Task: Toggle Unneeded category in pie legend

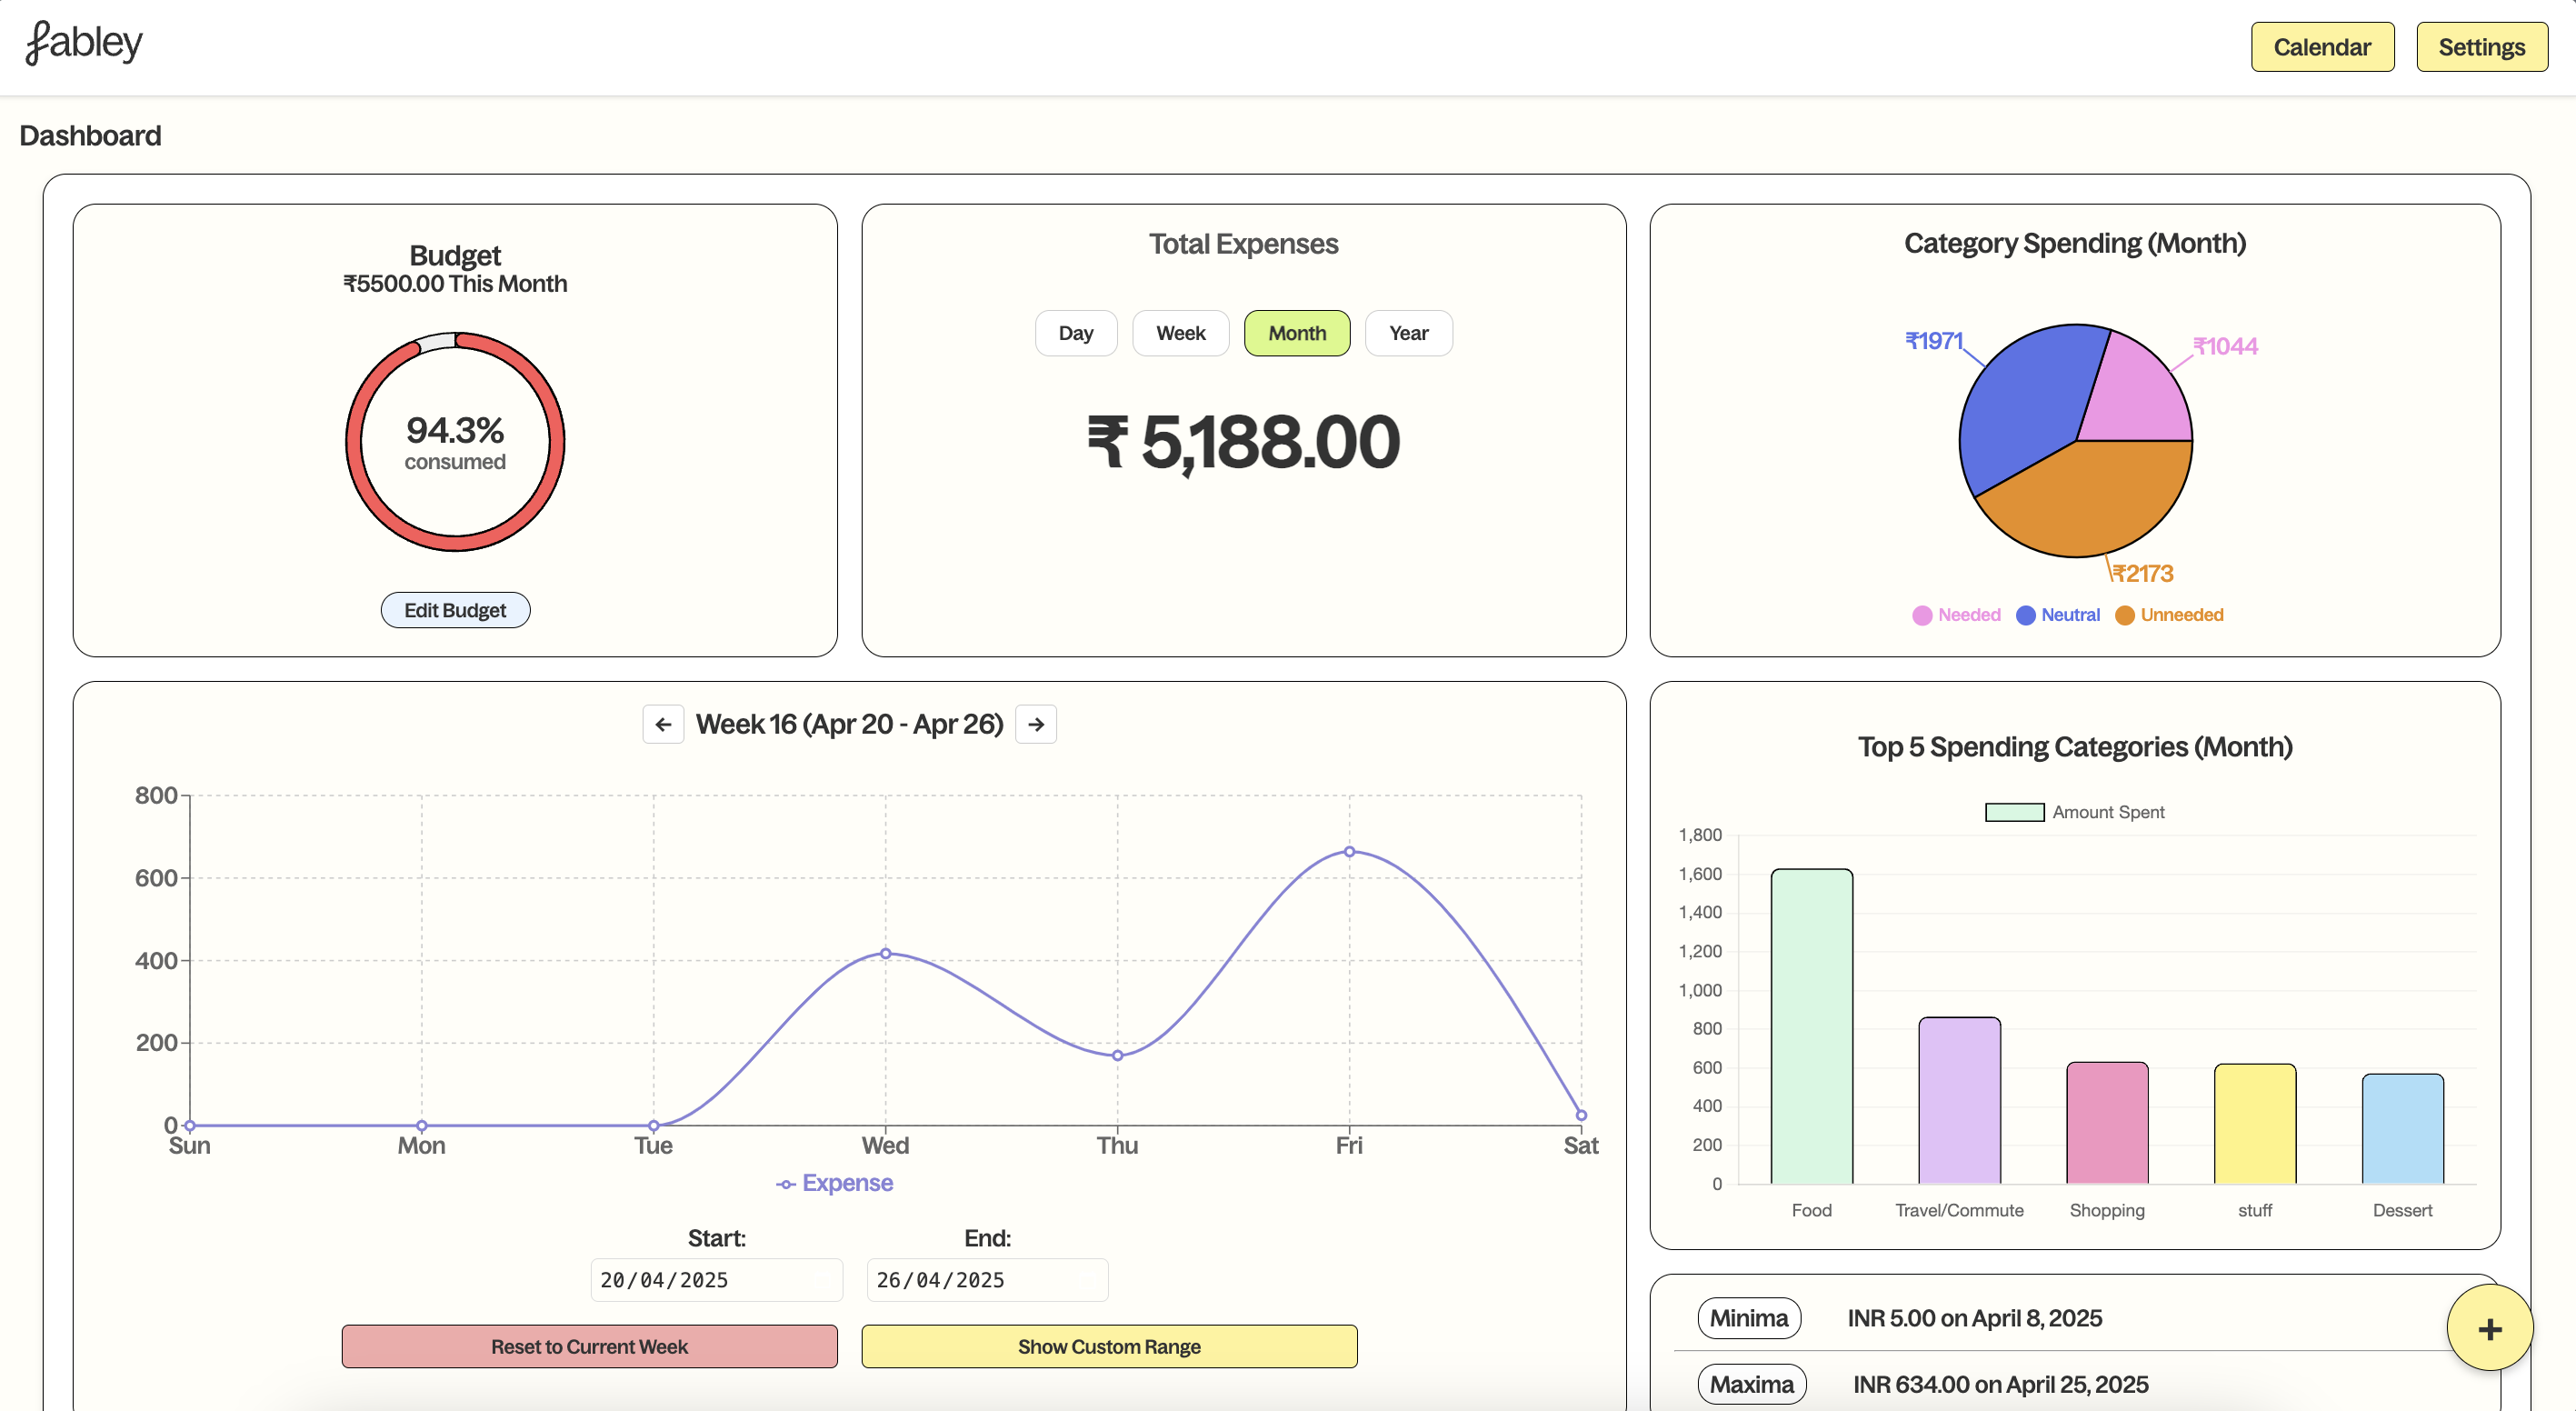Action: click(x=2169, y=615)
